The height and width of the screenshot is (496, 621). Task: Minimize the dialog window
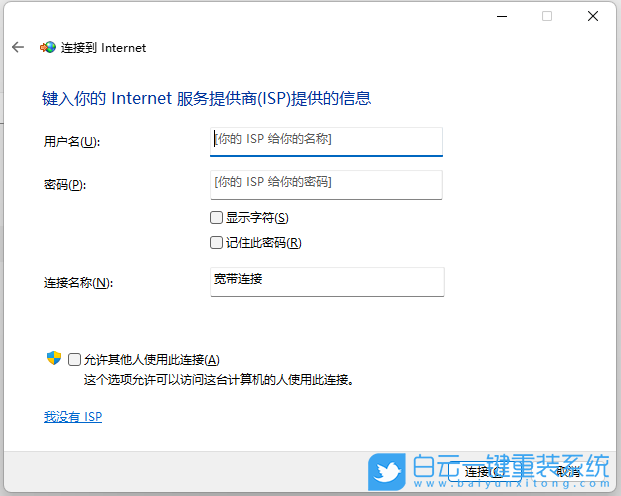502,16
